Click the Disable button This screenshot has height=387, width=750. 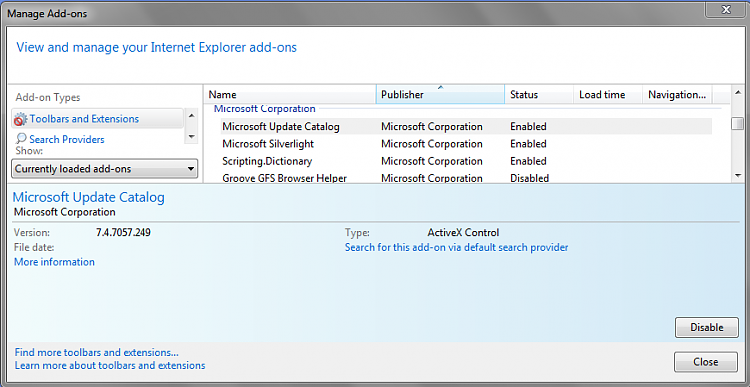point(706,328)
